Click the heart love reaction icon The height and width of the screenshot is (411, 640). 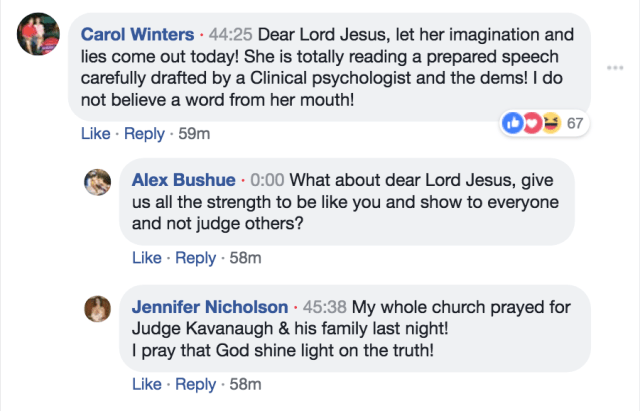pyautogui.click(x=531, y=123)
